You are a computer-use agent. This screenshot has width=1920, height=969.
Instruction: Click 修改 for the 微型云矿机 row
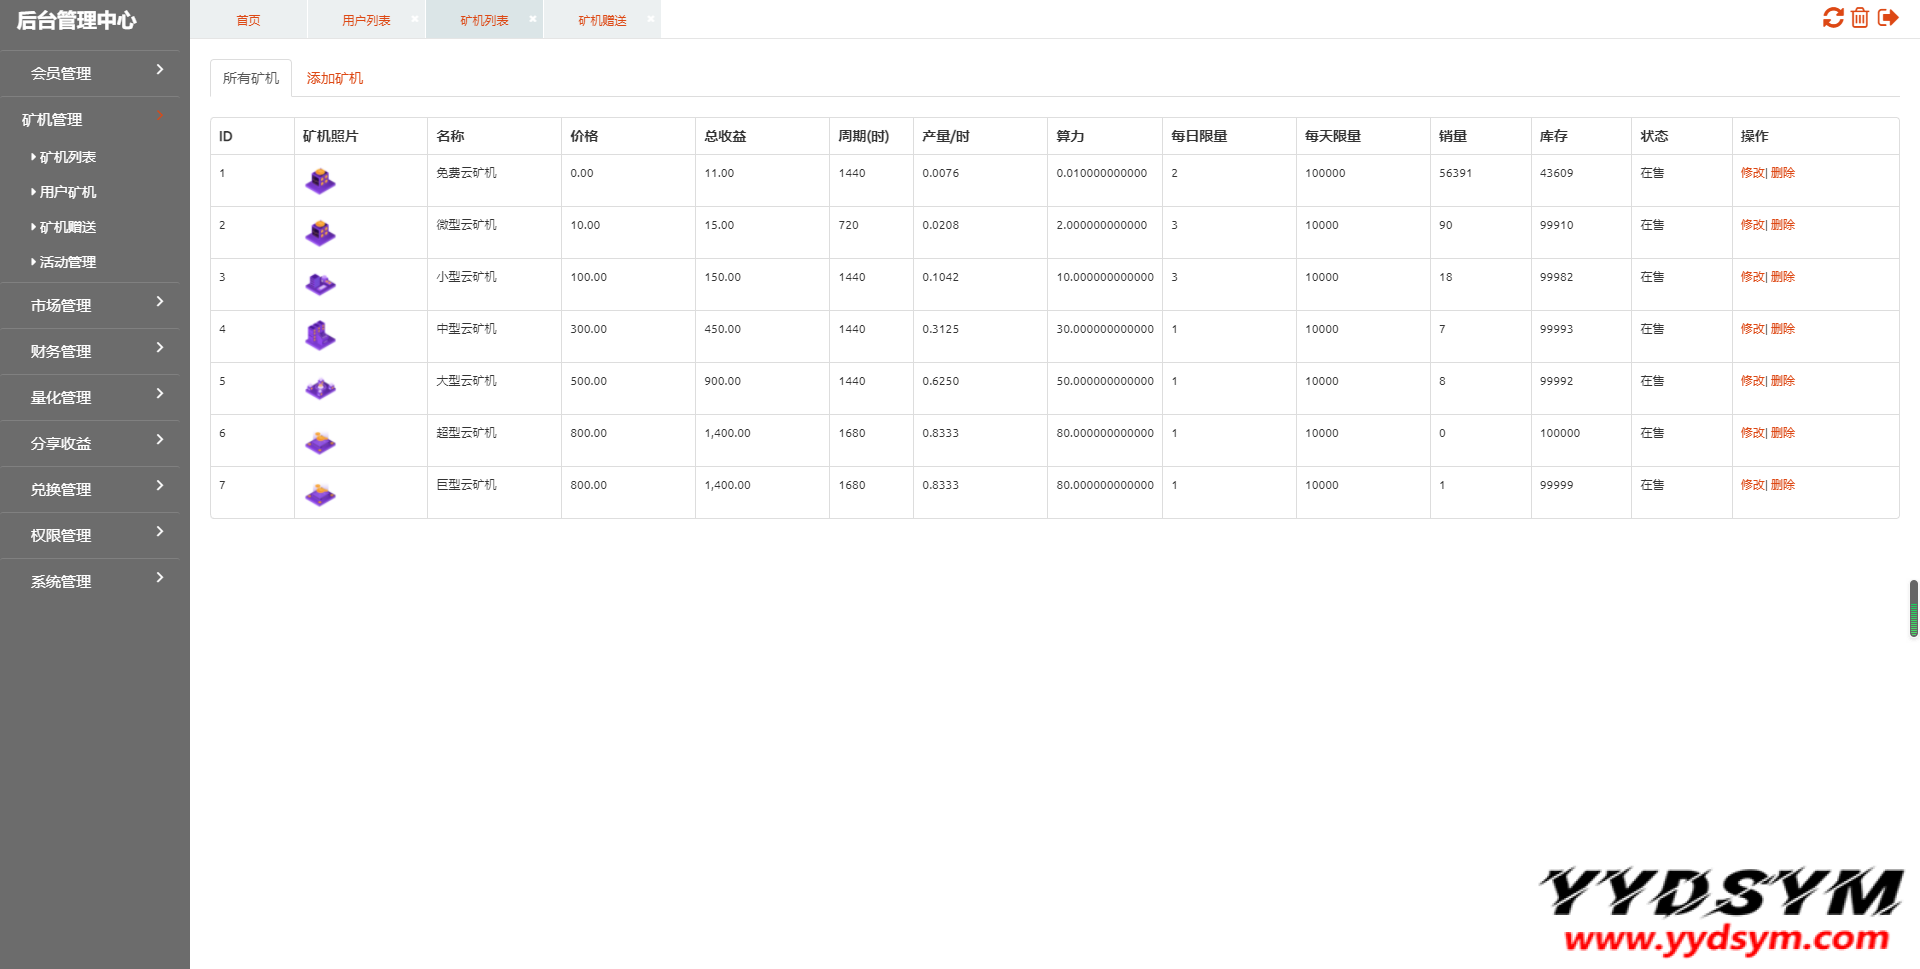tap(1752, 225)
